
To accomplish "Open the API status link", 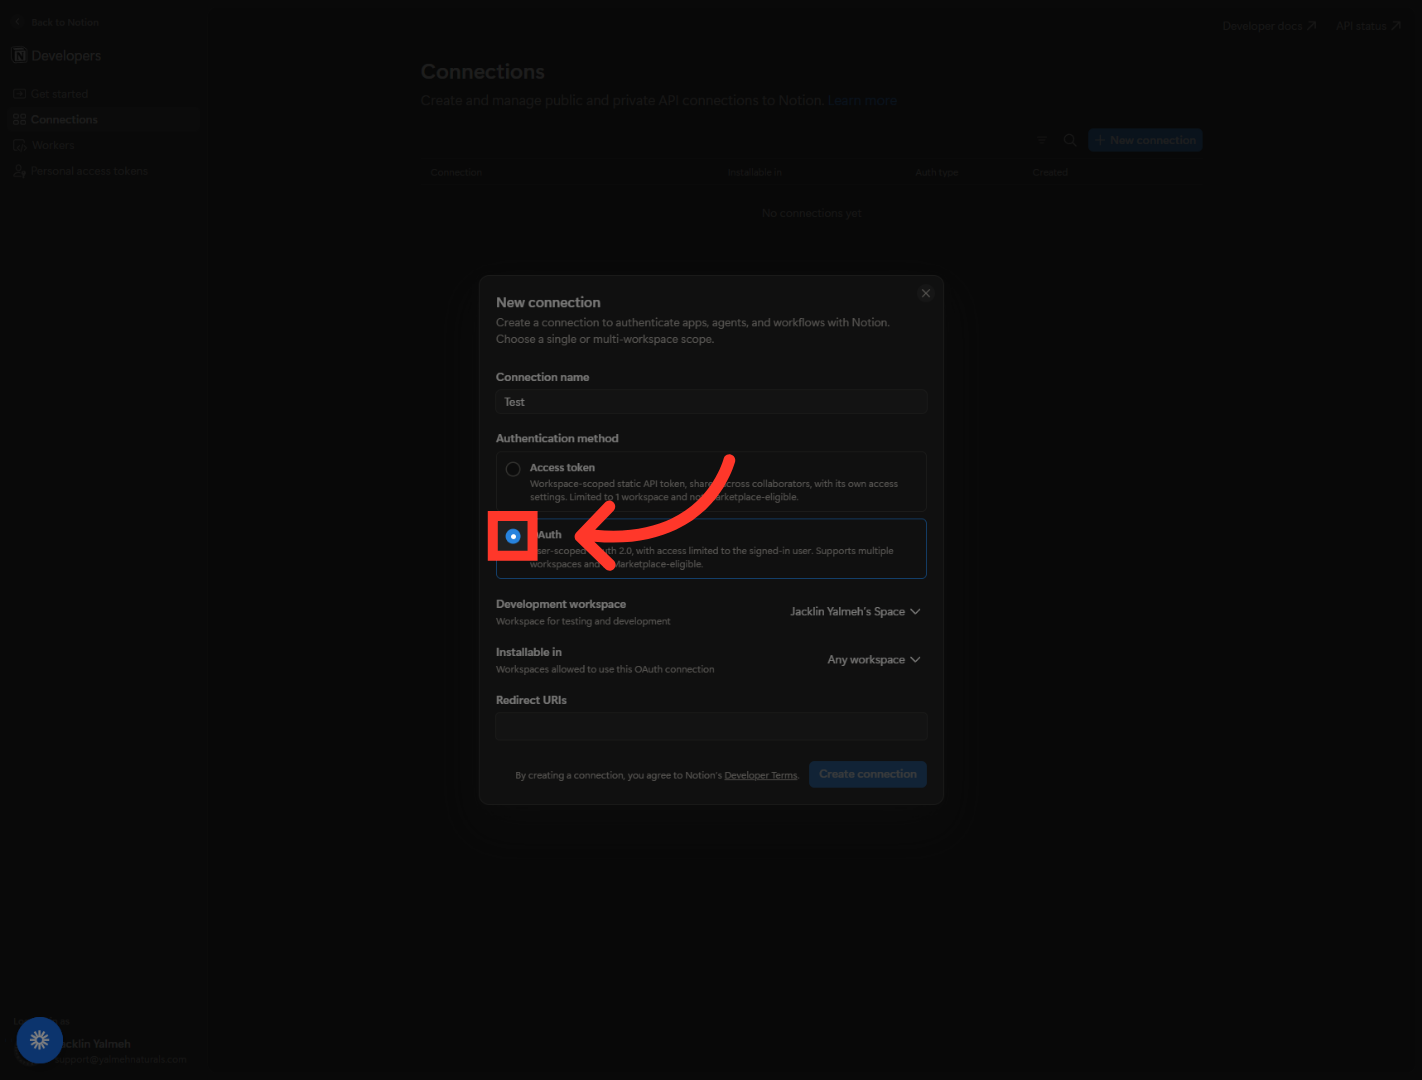I will click(1368, 26).
